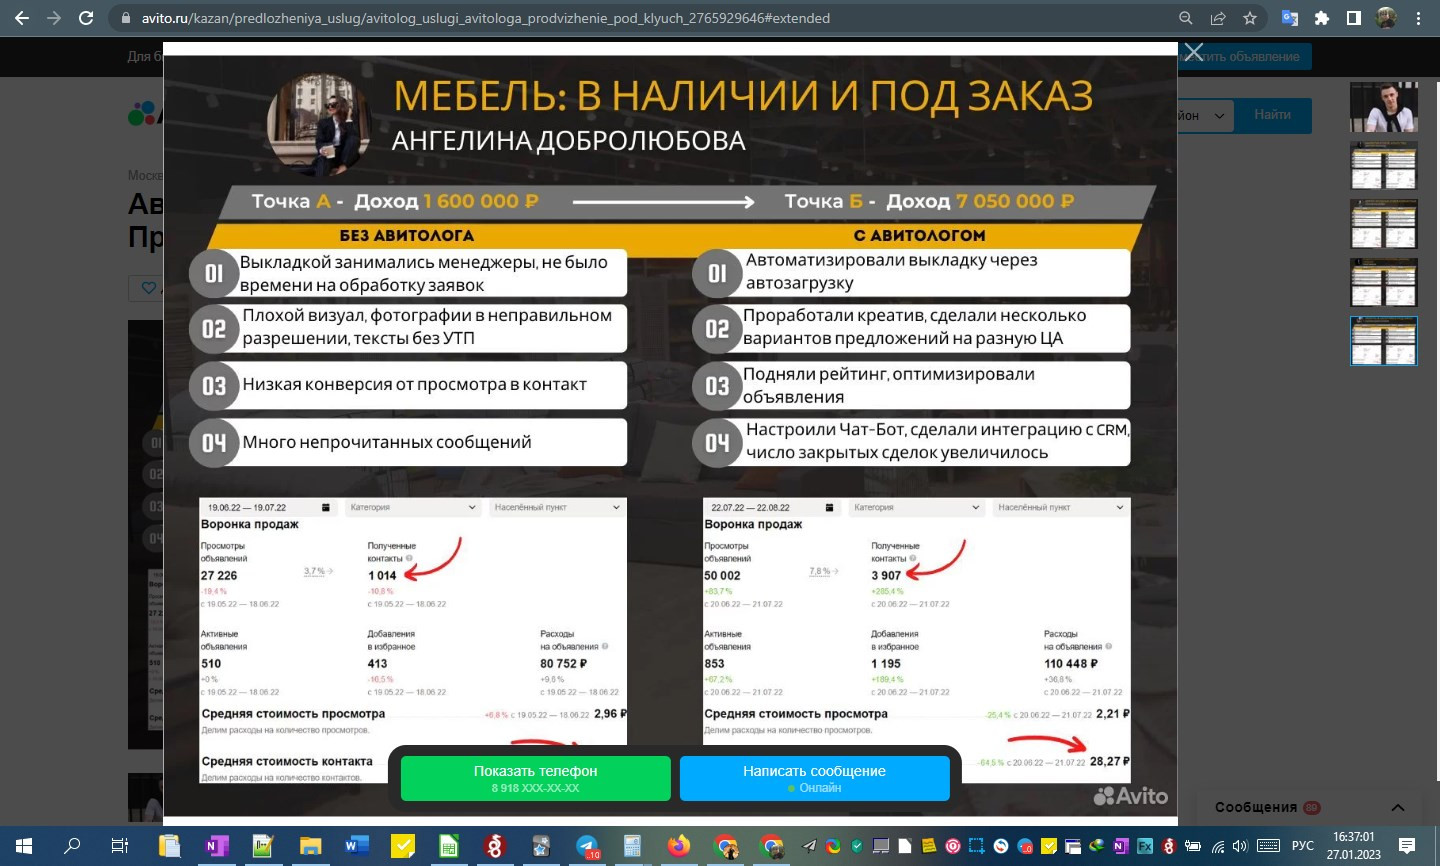The image size is (1440, 866).
Task: Add the listing to favorites with the heart
Action: click(x=149, y=288)
